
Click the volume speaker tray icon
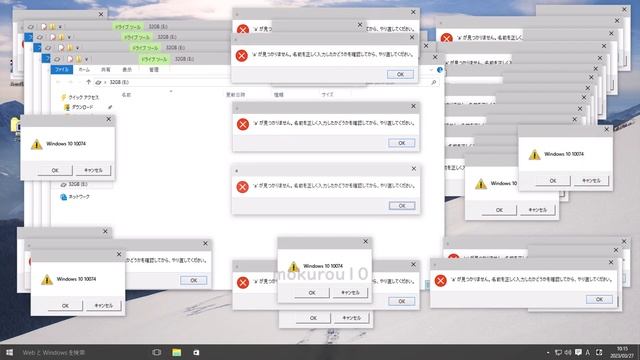coord(568,352)
